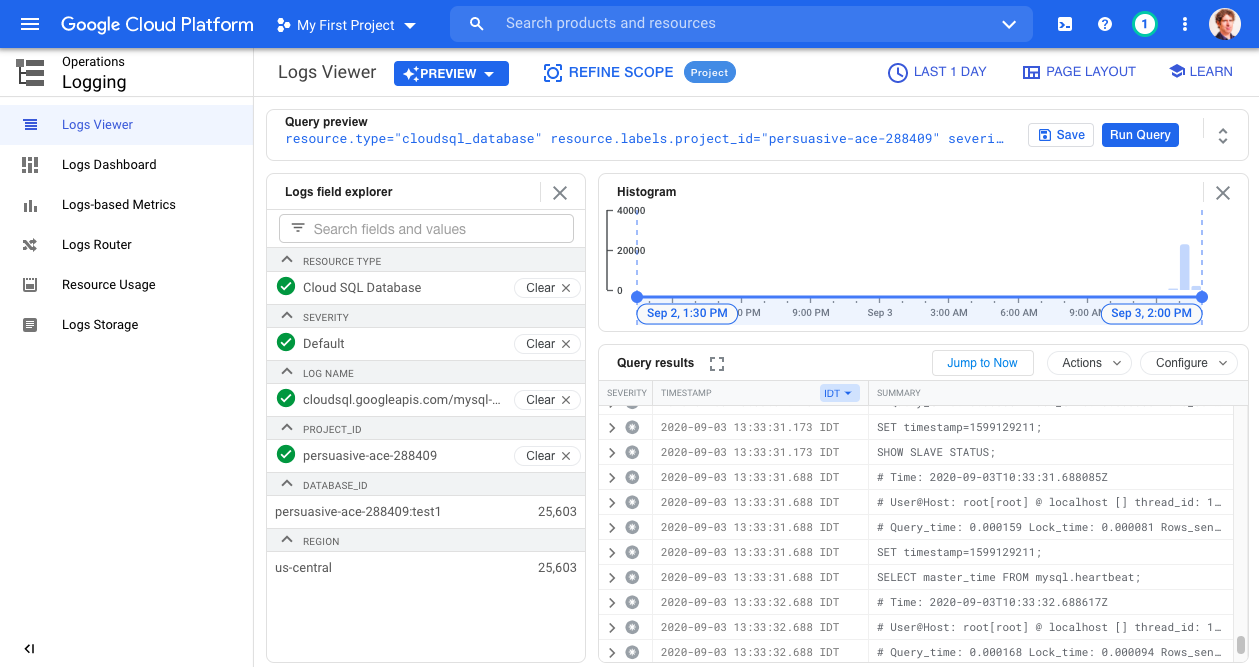Click the query results vertical scrollbar
This screenshot has height=667, width=1259.
pos(1241,644)
